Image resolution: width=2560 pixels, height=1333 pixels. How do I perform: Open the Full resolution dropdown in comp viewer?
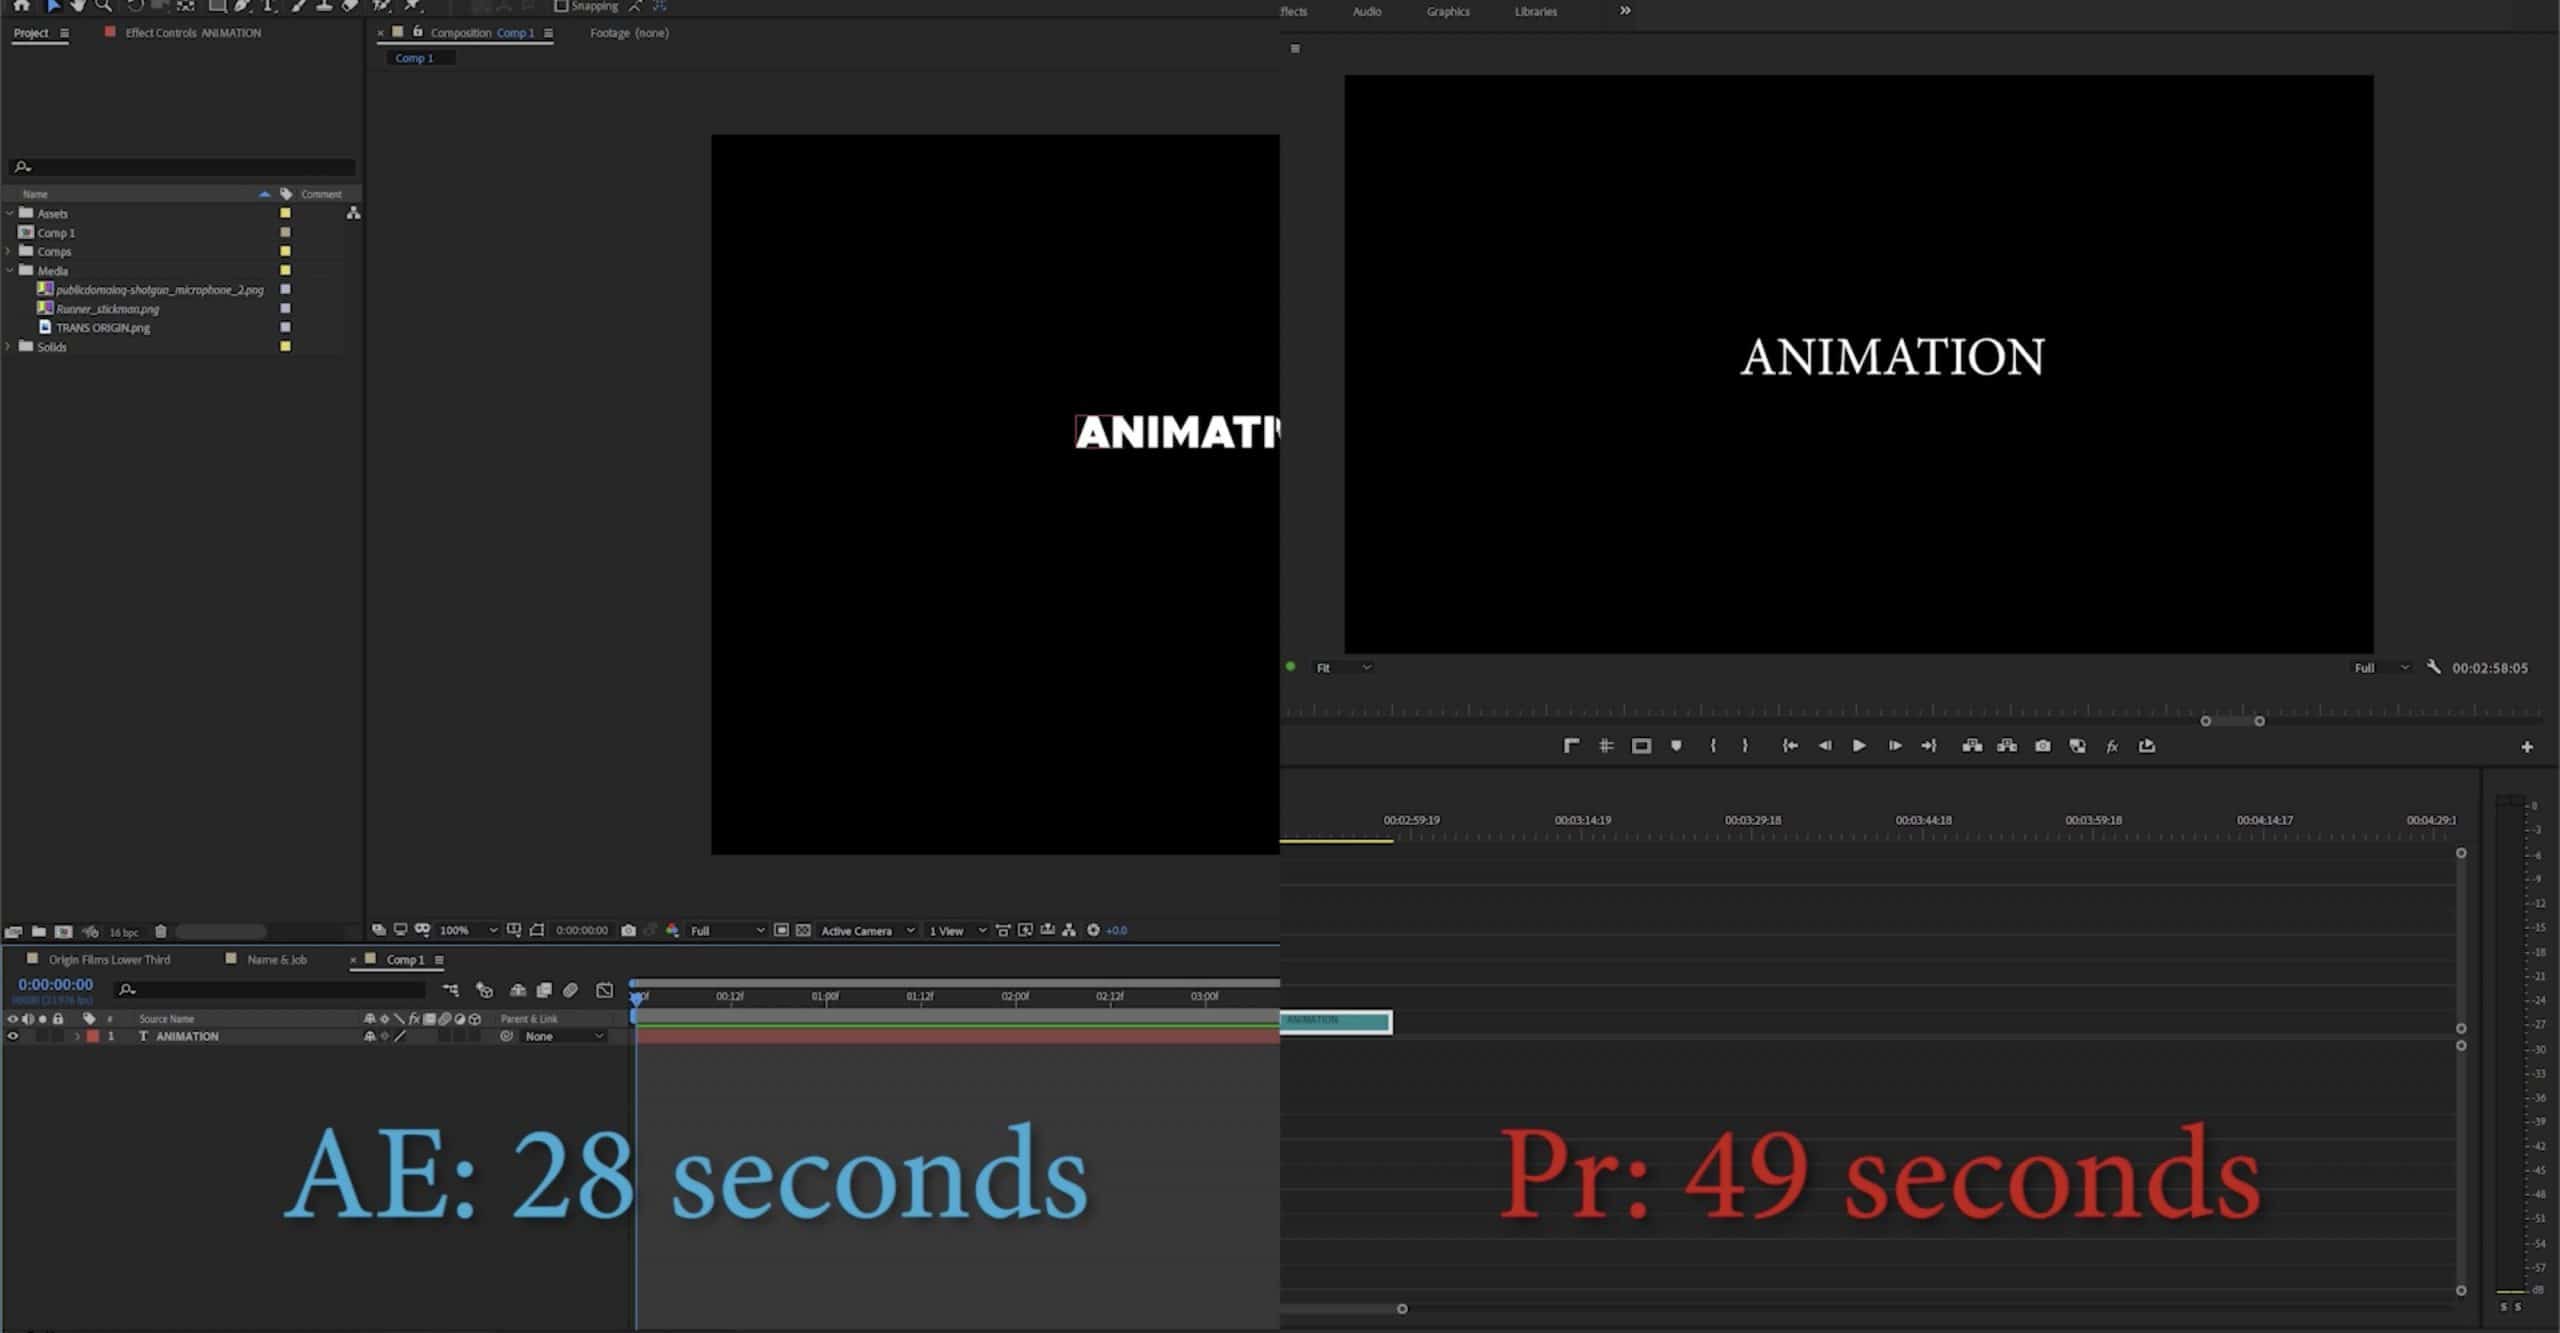tap(727, 930)
